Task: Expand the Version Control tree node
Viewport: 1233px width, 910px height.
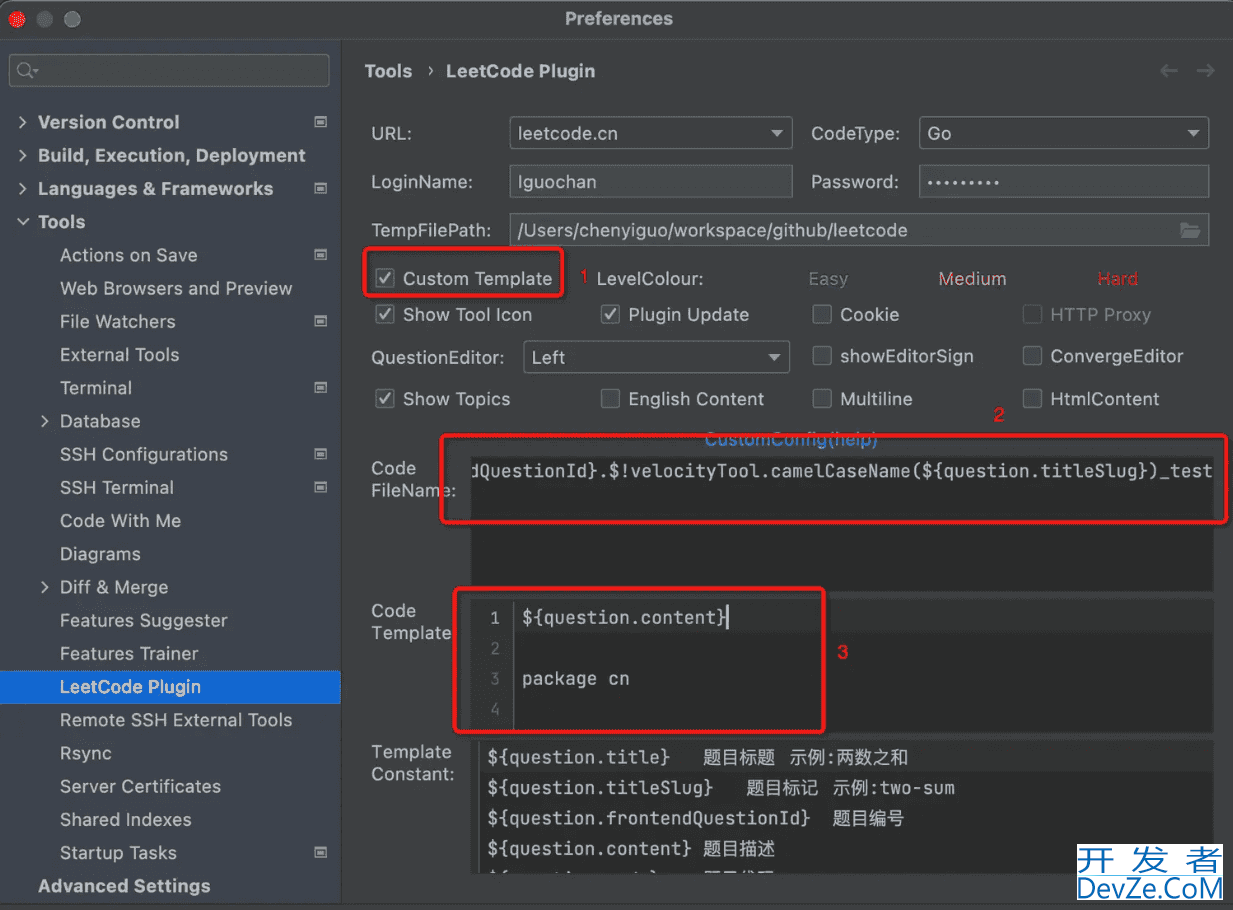Action: 23,122
